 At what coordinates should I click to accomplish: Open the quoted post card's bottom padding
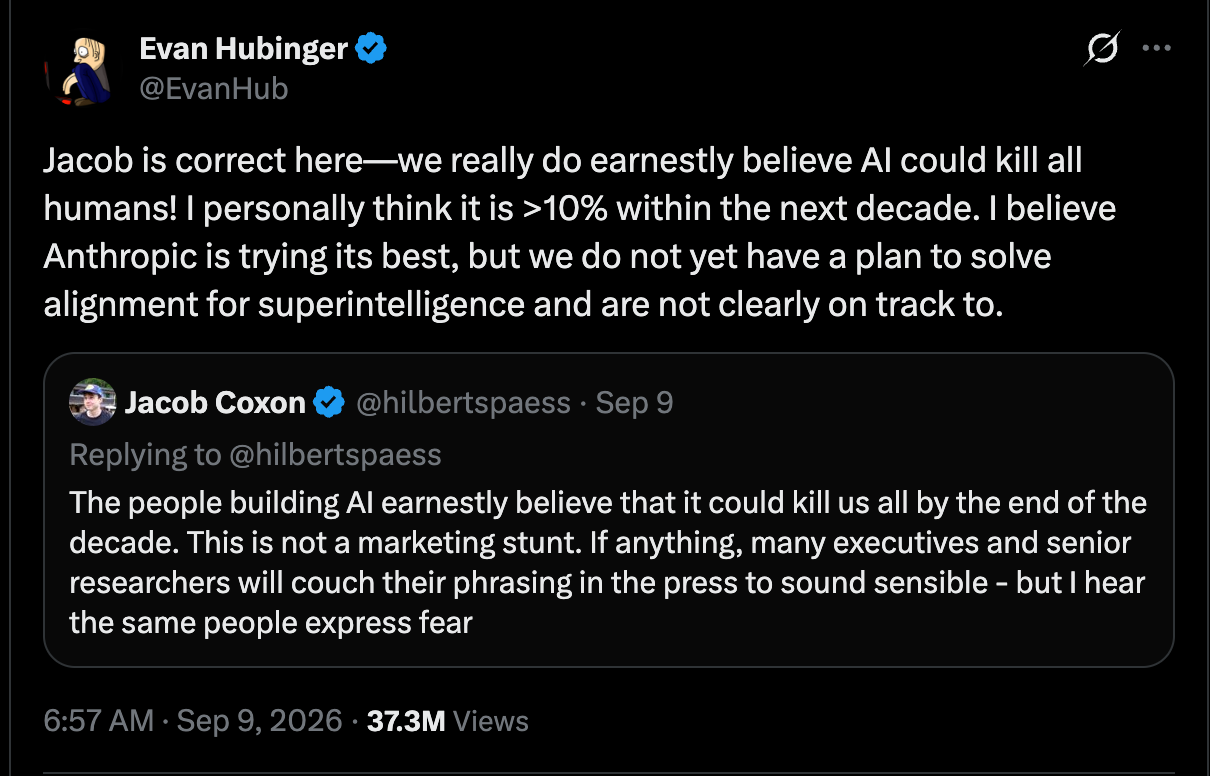pos(608,654)
